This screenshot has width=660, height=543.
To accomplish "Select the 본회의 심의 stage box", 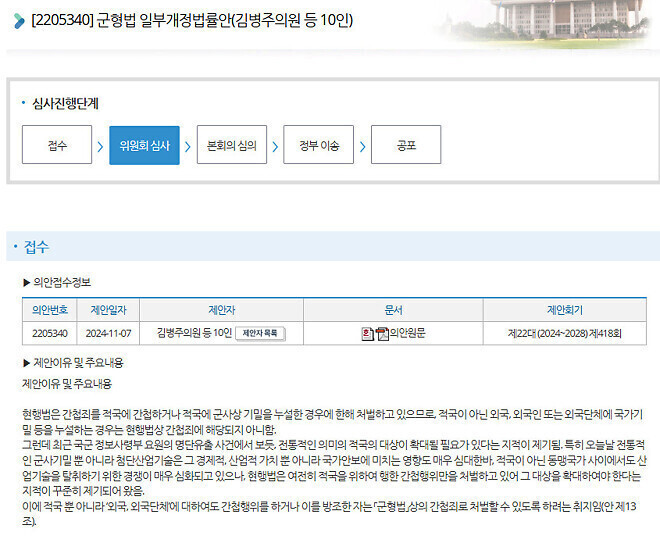I will tap(232, 144).
